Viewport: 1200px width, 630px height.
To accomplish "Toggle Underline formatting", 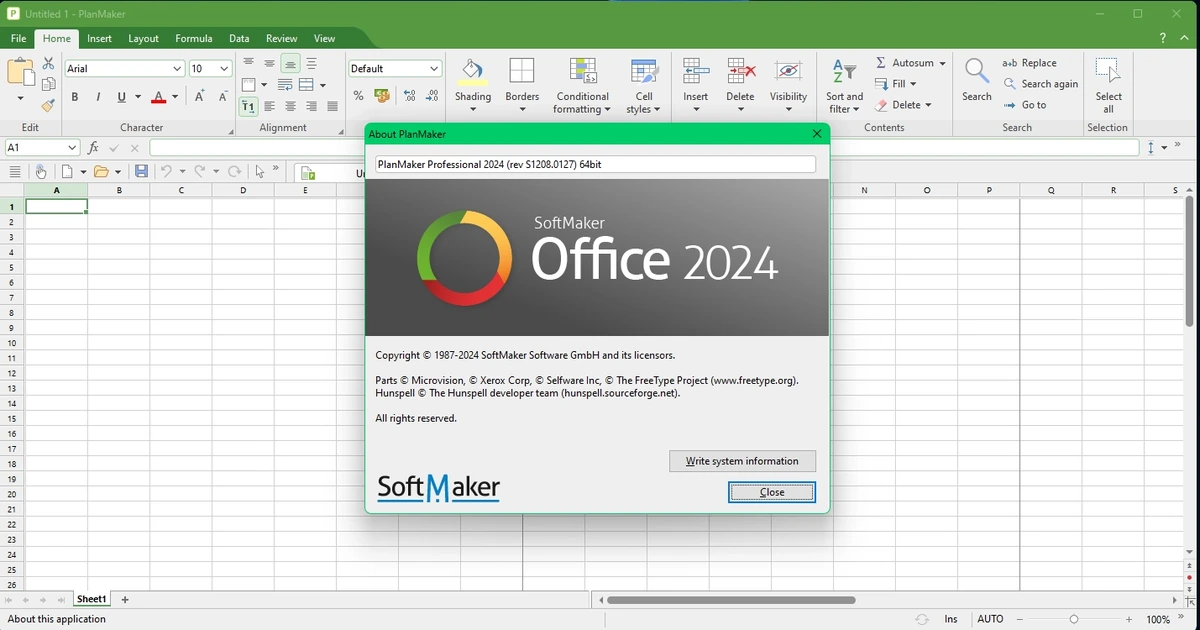I will (122, 97).
